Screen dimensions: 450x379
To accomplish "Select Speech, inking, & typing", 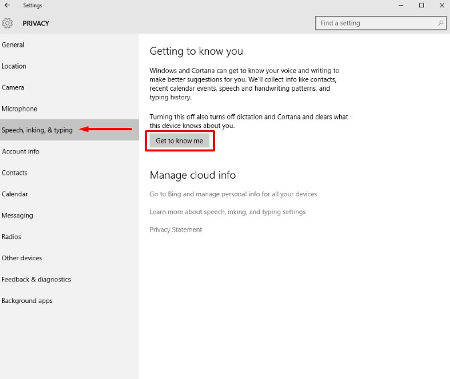I will tap(69, 130).
